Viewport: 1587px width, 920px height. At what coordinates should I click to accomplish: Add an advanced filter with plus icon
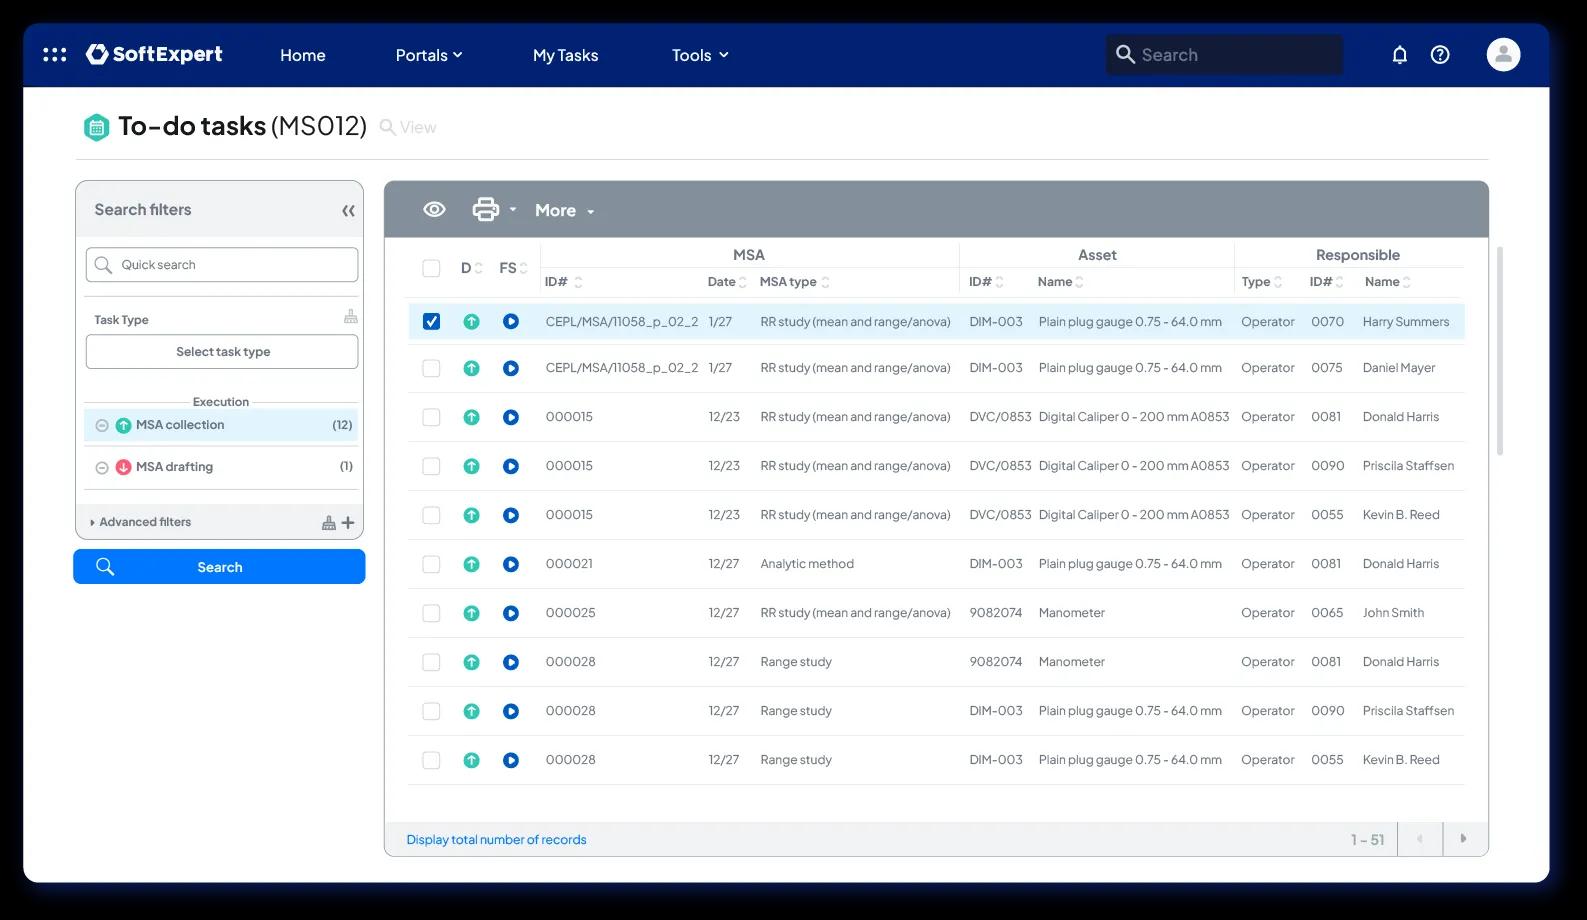coord(348,522)
